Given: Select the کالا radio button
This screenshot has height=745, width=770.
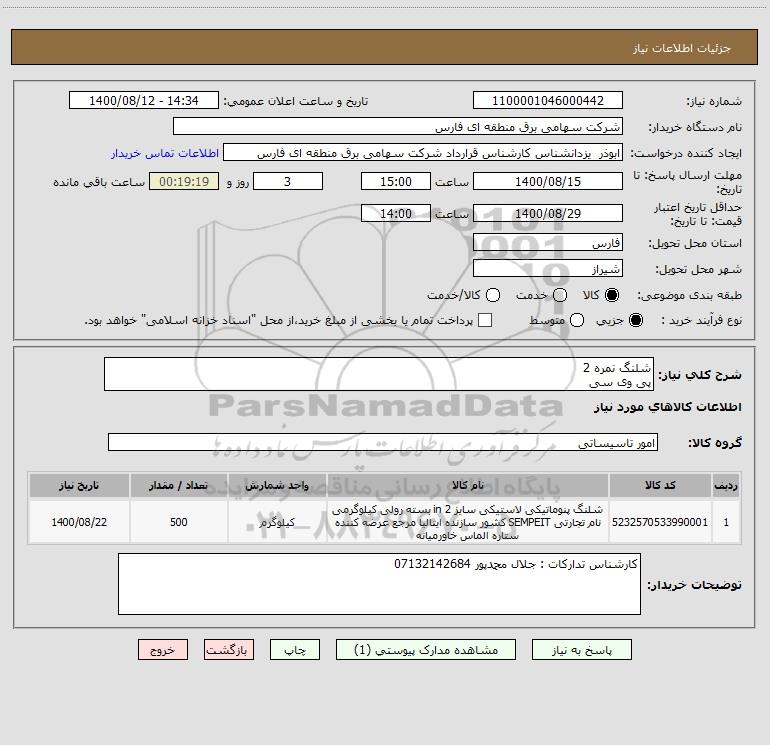Looking at the screenshot, I should 612,295.
